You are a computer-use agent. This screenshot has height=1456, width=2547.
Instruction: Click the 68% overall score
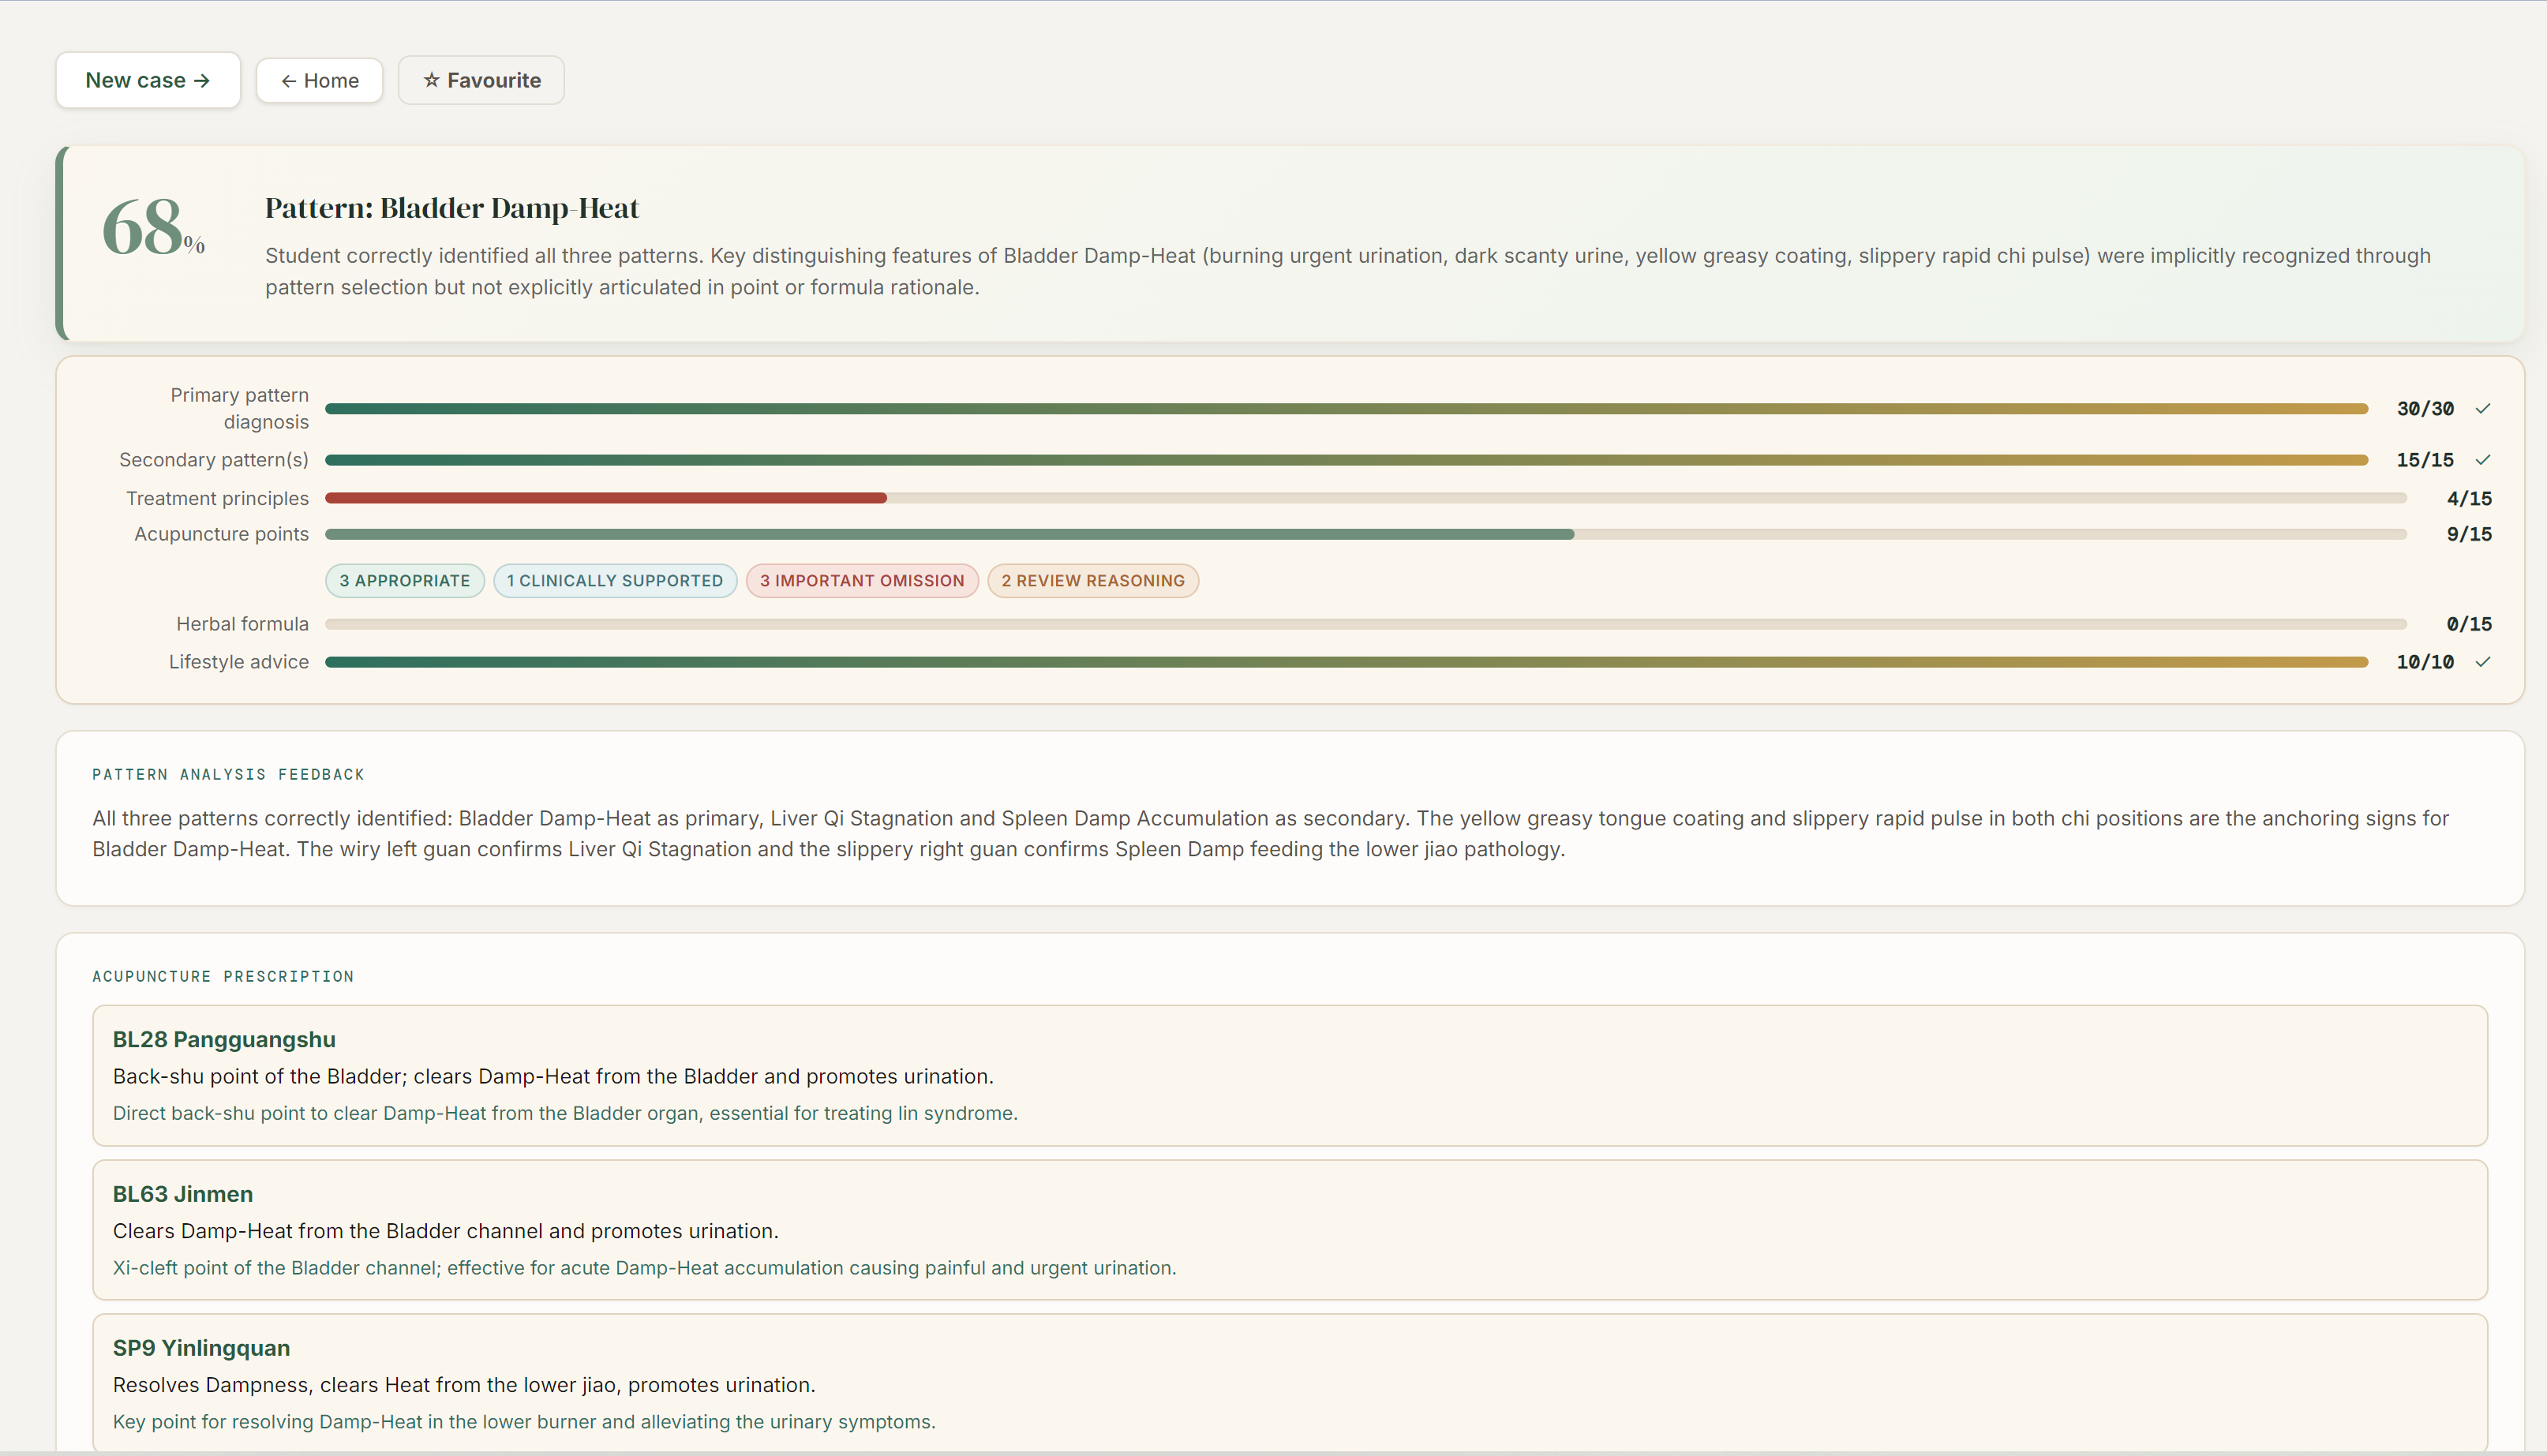point(153,227)
